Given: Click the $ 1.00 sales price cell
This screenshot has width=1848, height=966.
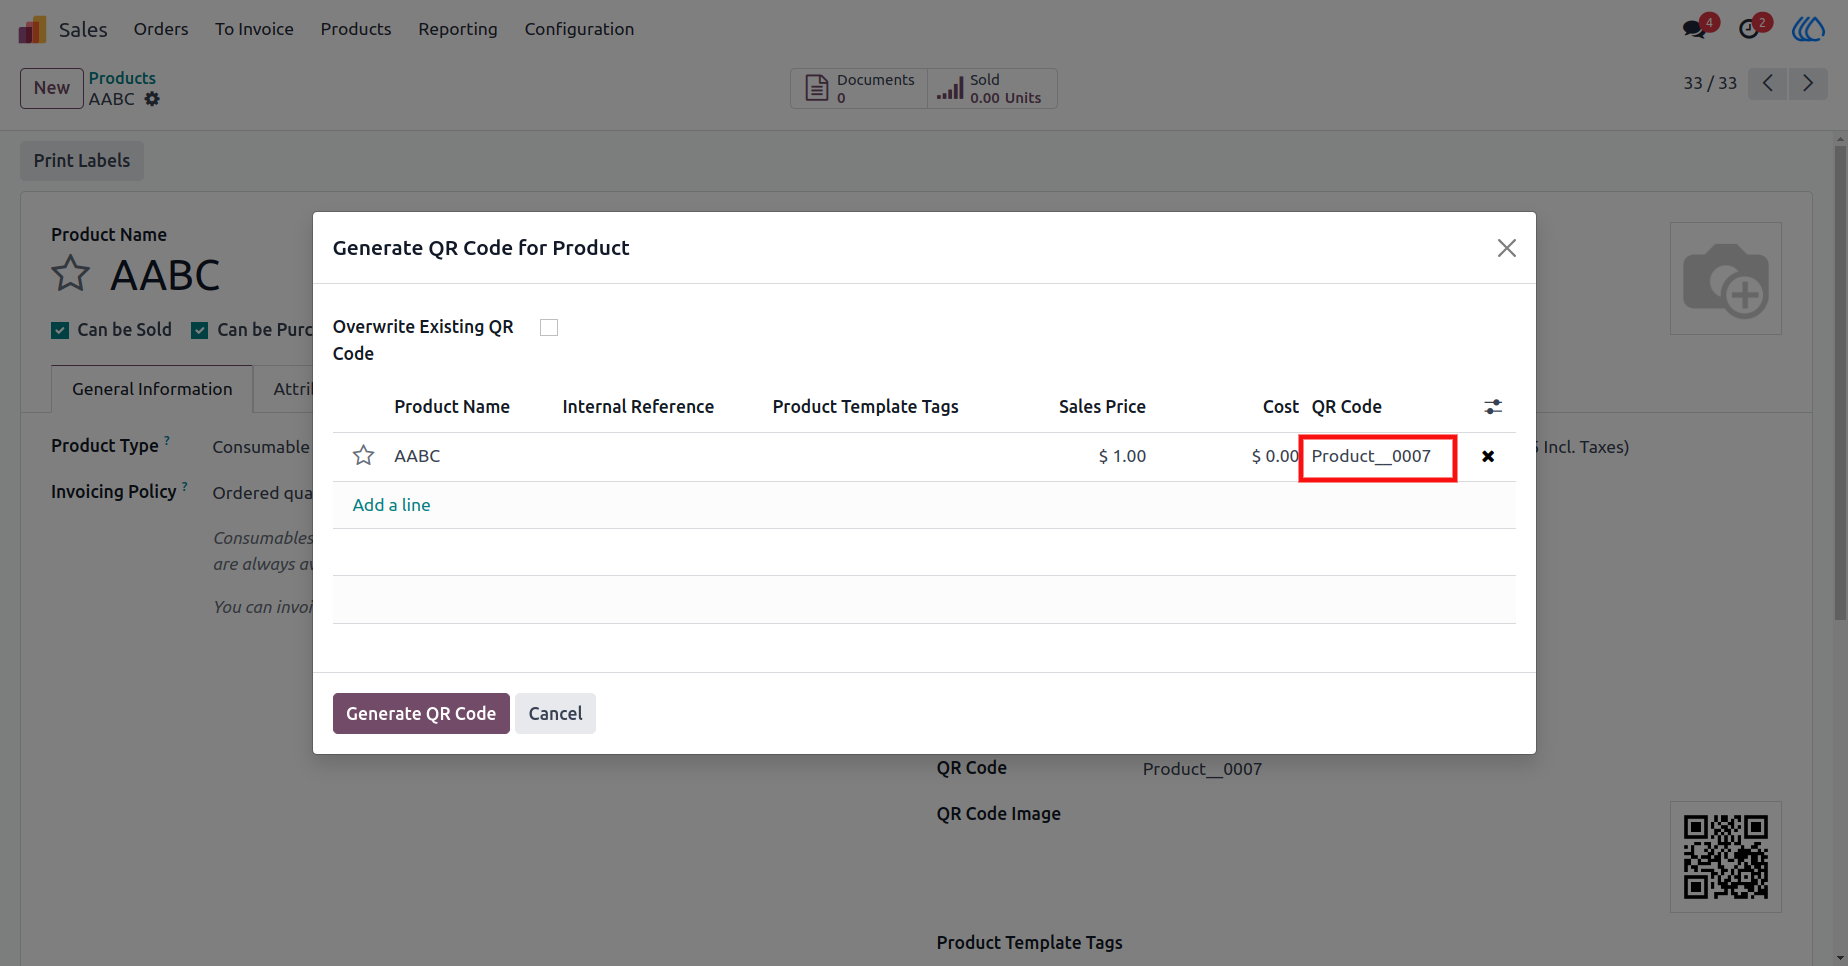Looking at the screenshot, I should click(x=1122, y=456).
